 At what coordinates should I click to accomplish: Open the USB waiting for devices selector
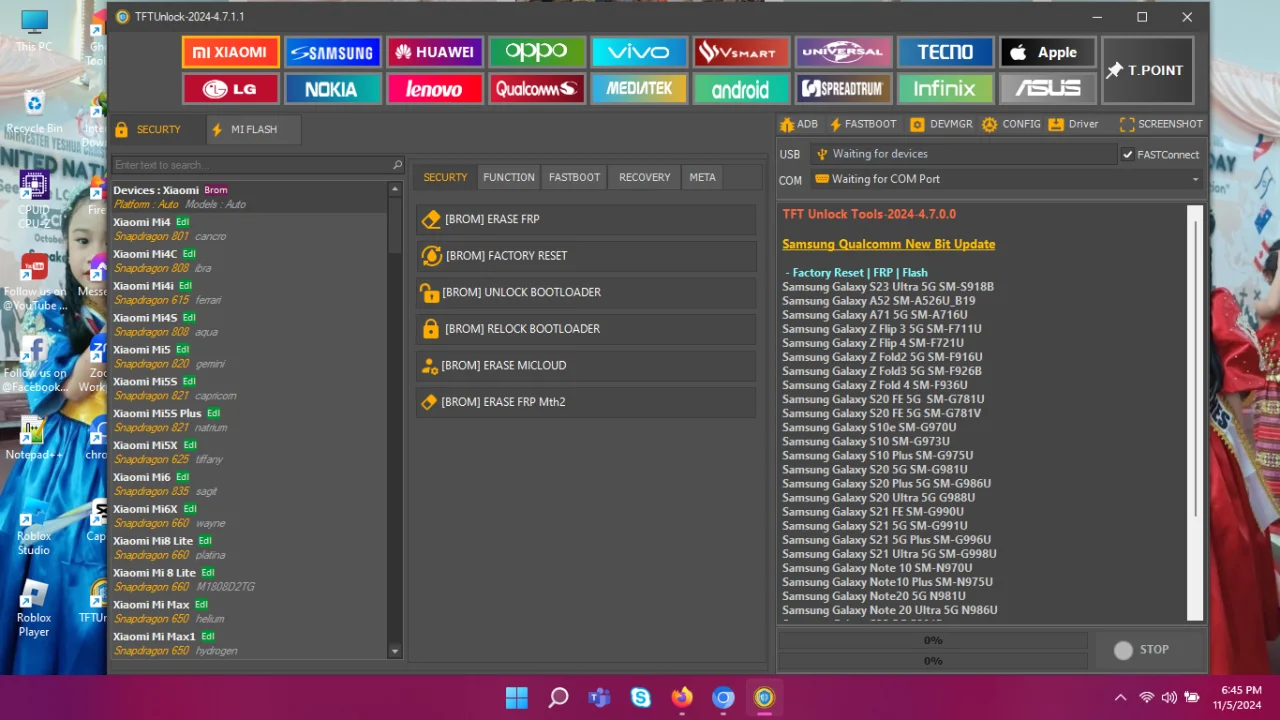tap(963, 154)
